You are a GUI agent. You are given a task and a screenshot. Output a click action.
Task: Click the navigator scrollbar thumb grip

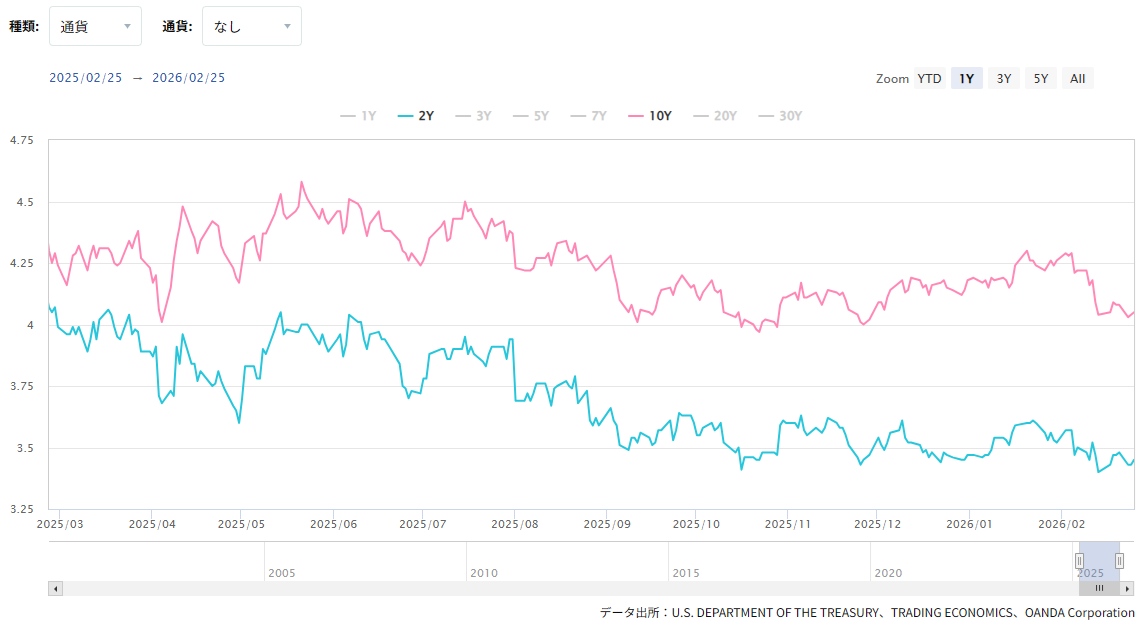pos(1099,589)
